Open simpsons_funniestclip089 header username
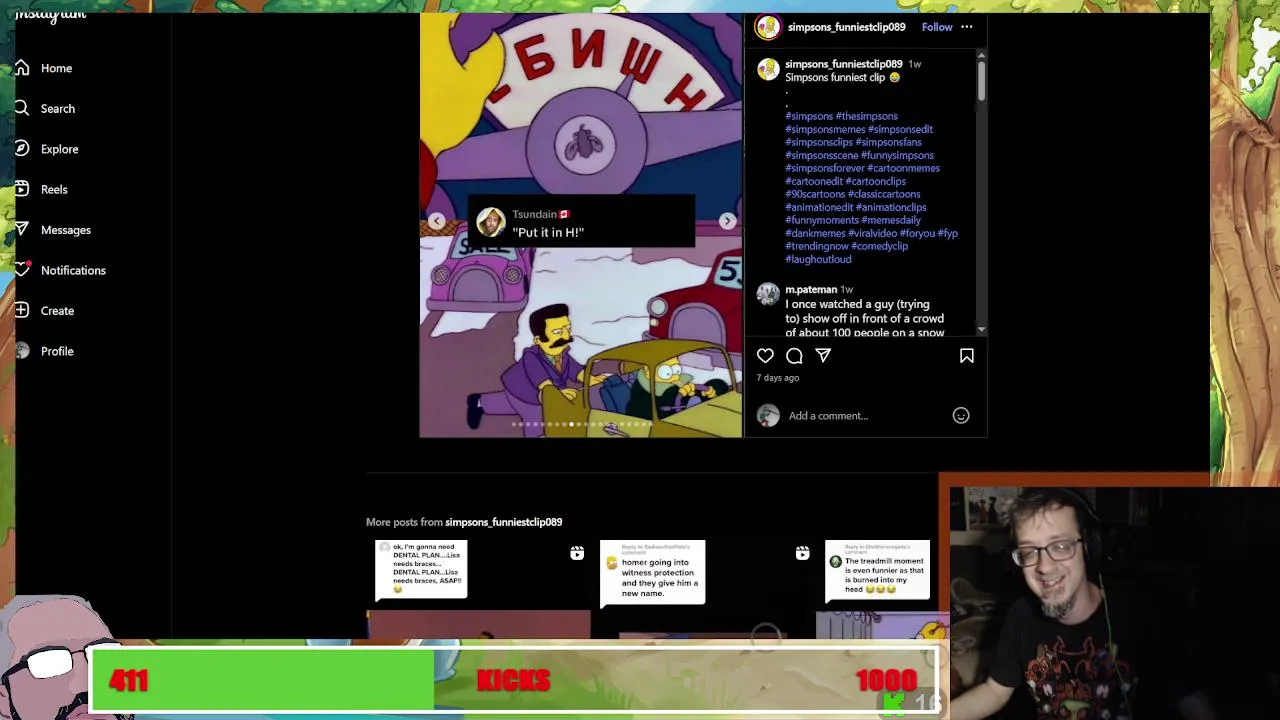Screen dimensions: 1280x720 point(846,27)
